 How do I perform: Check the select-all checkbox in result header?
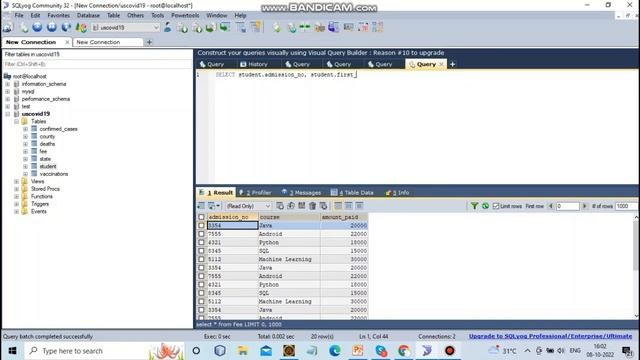click(201, 217)
